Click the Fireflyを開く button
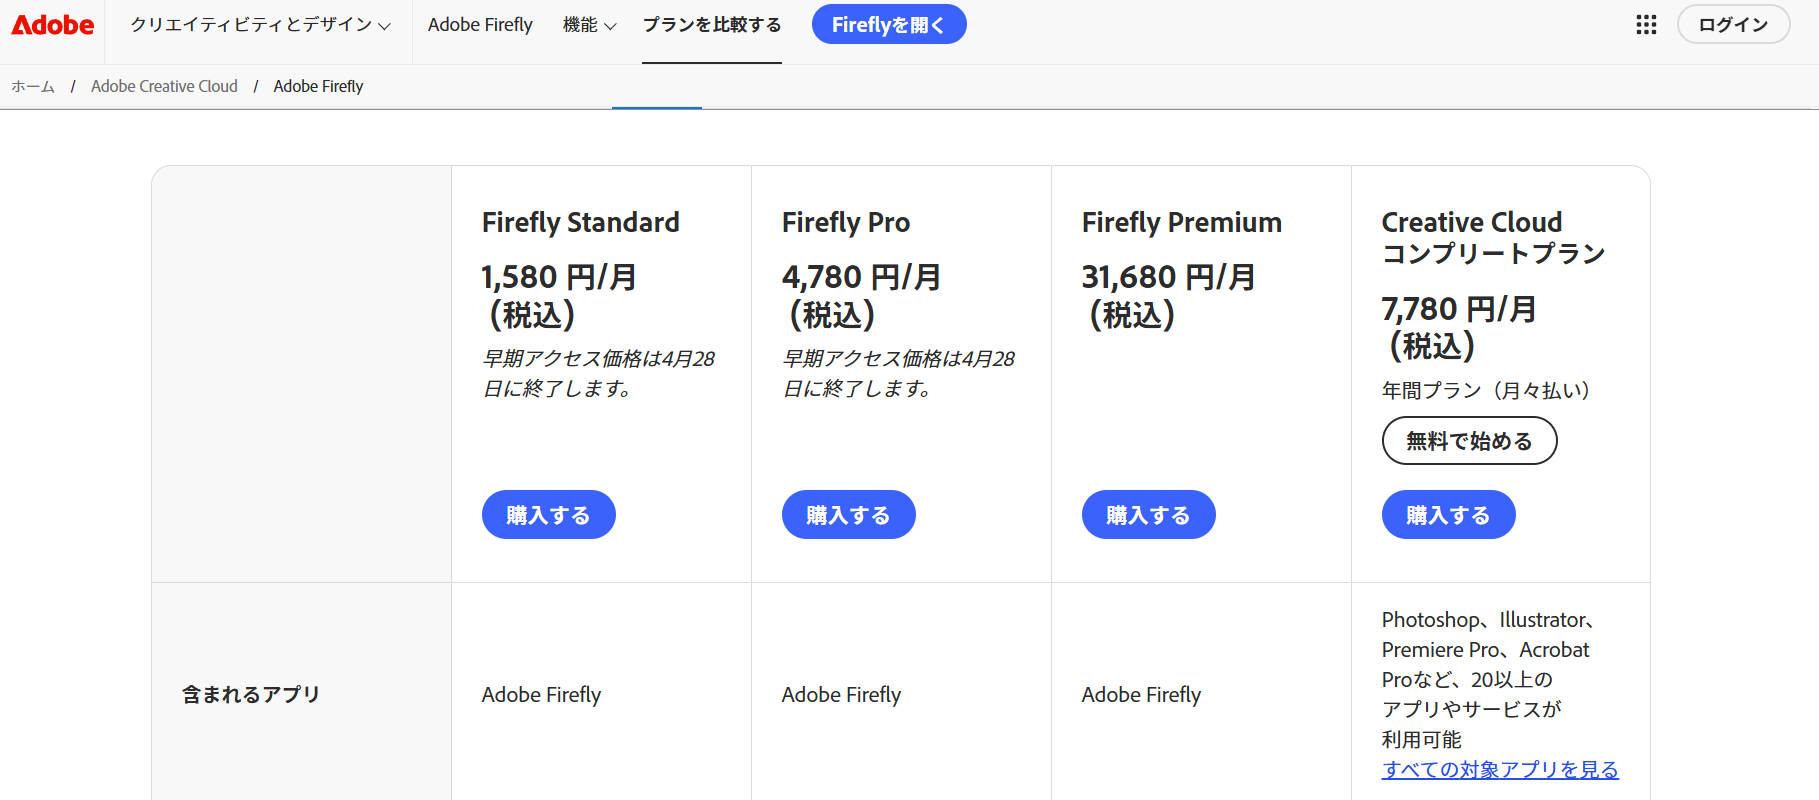The image size is (1819, 800). (x=889, y=24)
